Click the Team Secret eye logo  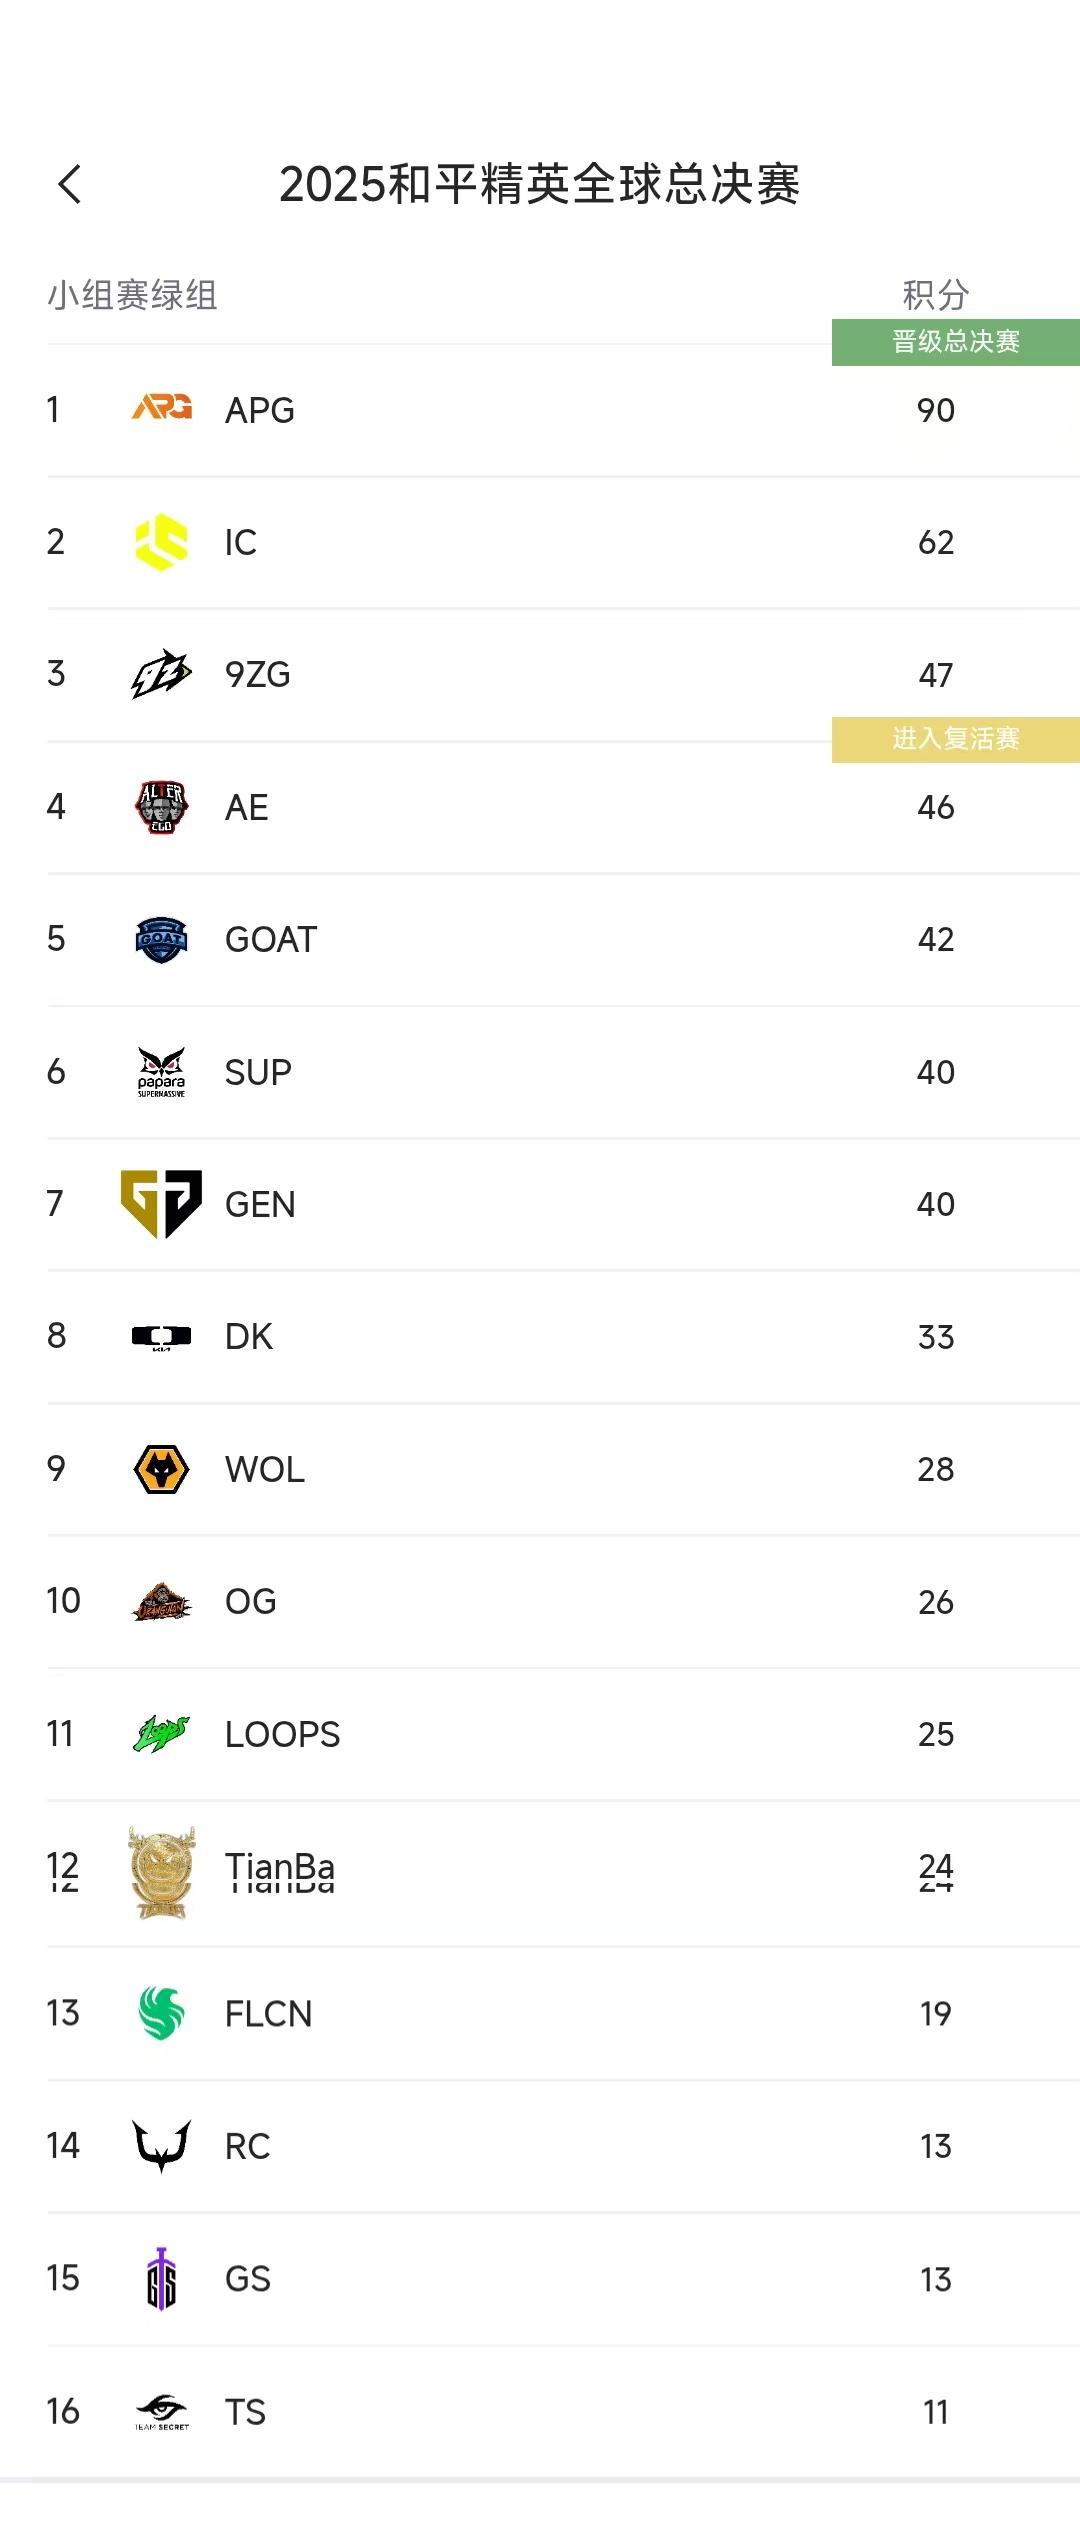point(161,2411)
